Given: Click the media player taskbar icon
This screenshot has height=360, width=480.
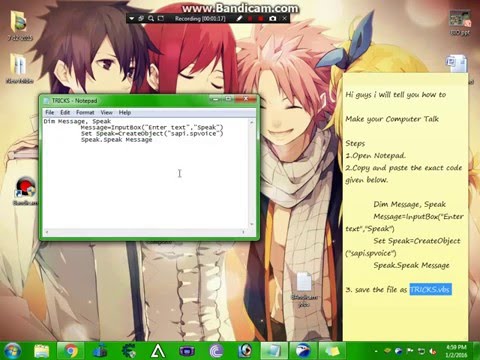Looking at the screenshot, I should pyautogui.click(x=245, y=351).
